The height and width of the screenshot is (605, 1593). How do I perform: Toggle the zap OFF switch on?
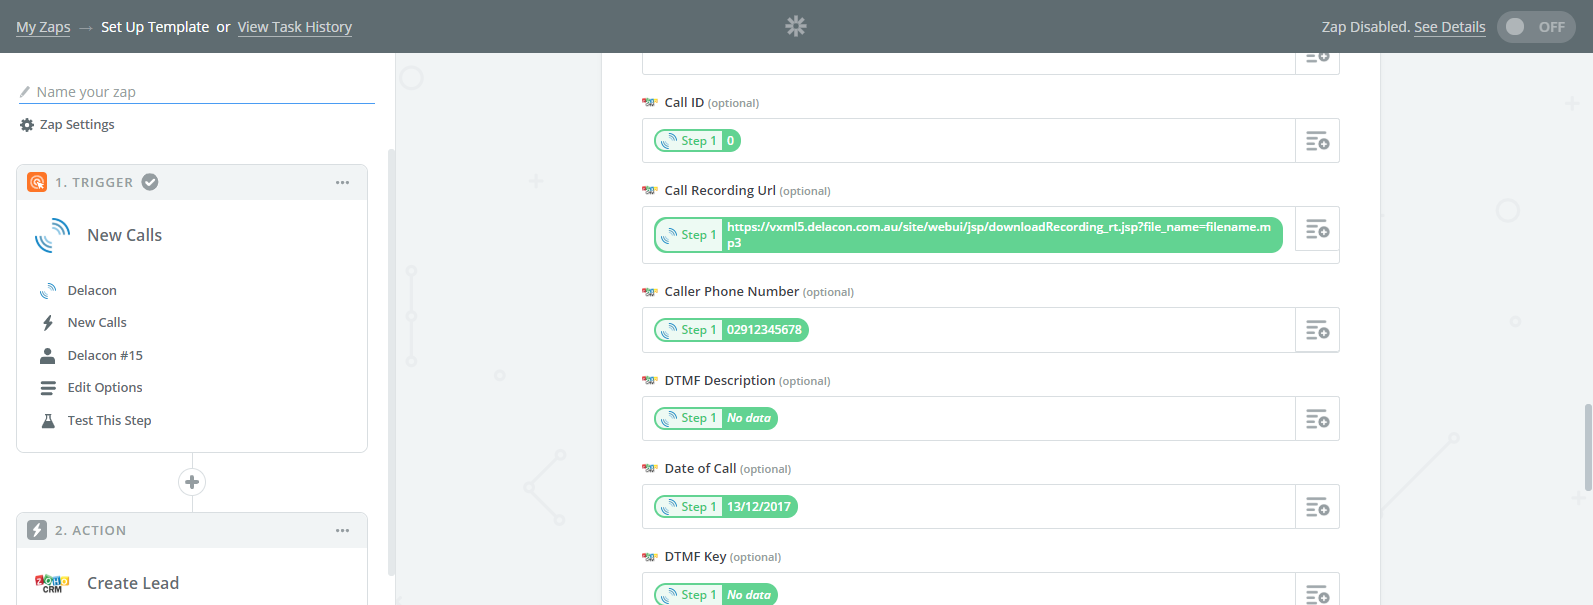pyautogui.click(x=1536, y=27)
